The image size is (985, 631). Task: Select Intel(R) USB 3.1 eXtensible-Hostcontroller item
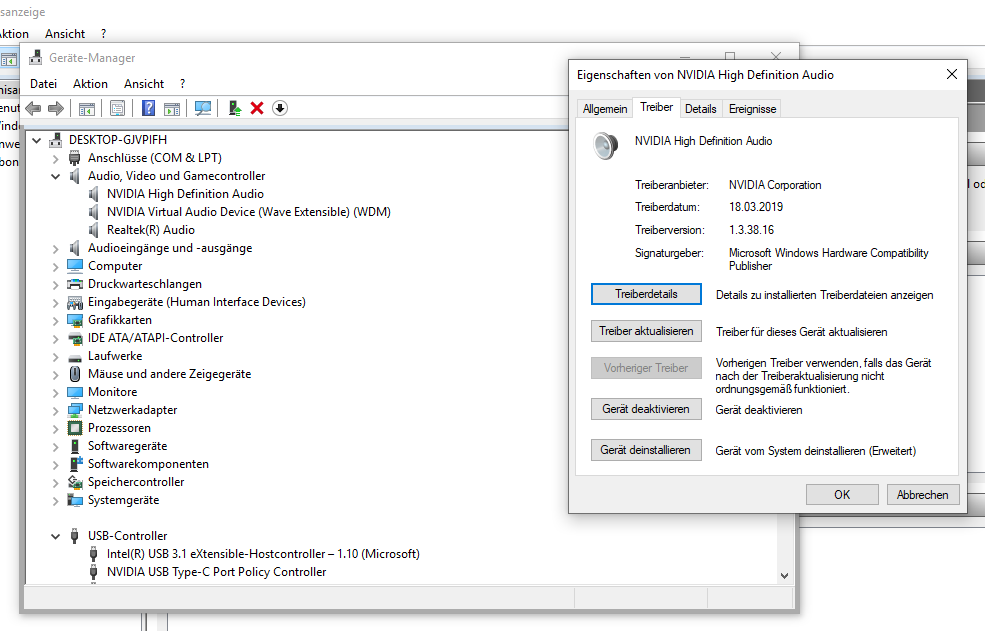(x=263, y=554)
